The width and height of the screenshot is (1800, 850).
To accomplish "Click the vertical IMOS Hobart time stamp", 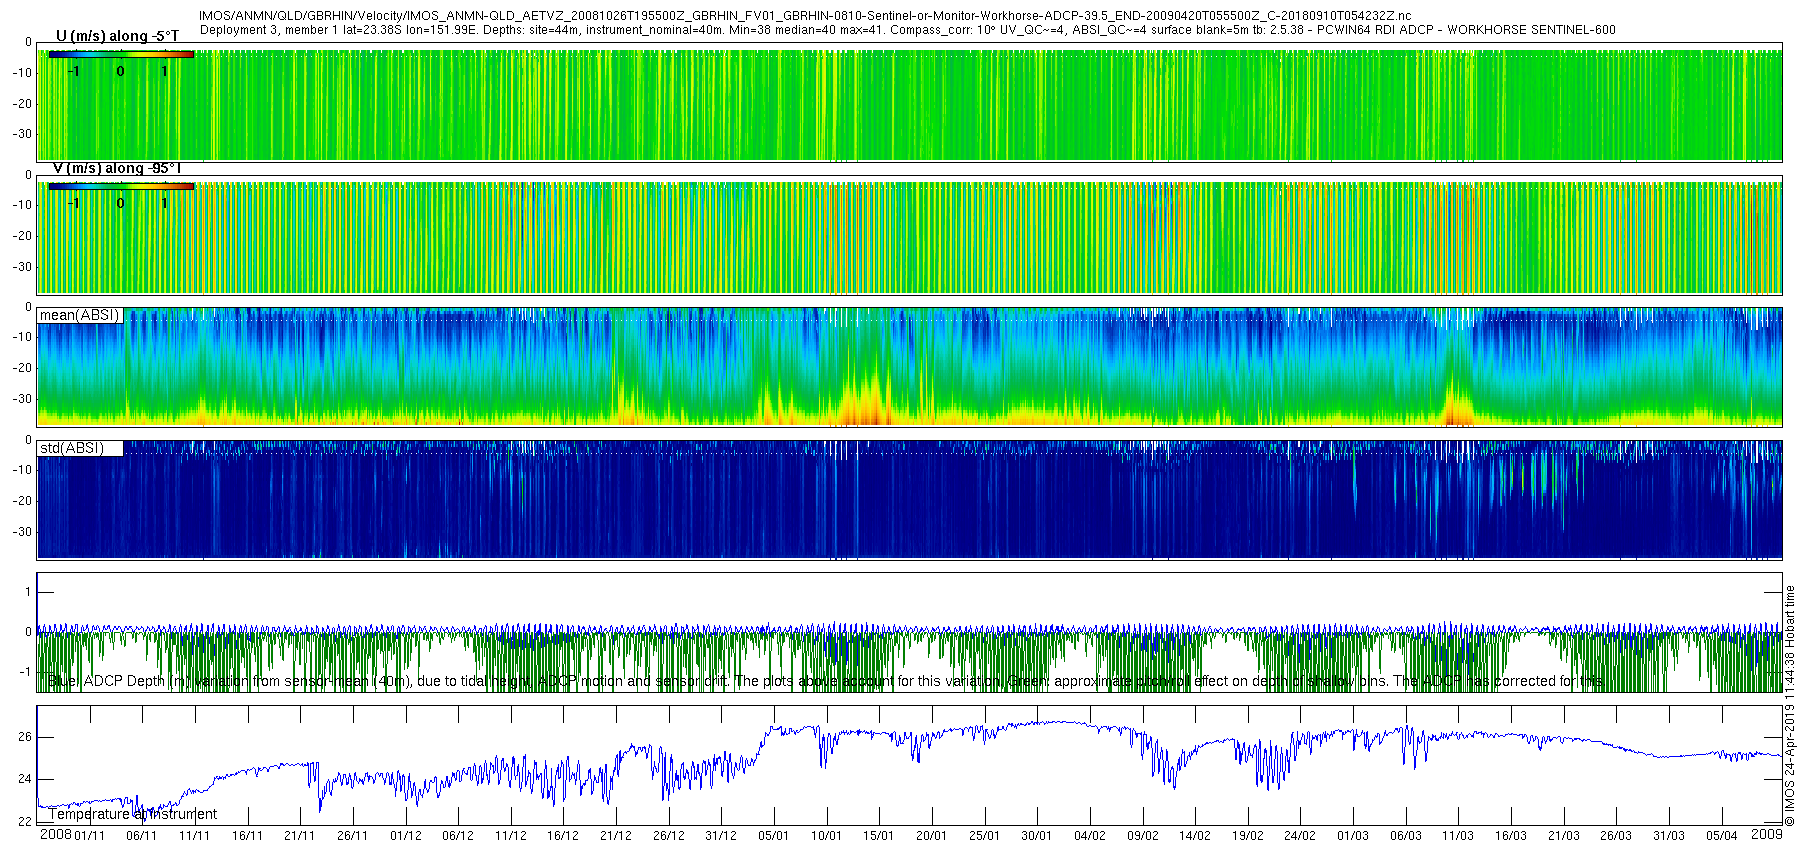I will point(1790,706).
